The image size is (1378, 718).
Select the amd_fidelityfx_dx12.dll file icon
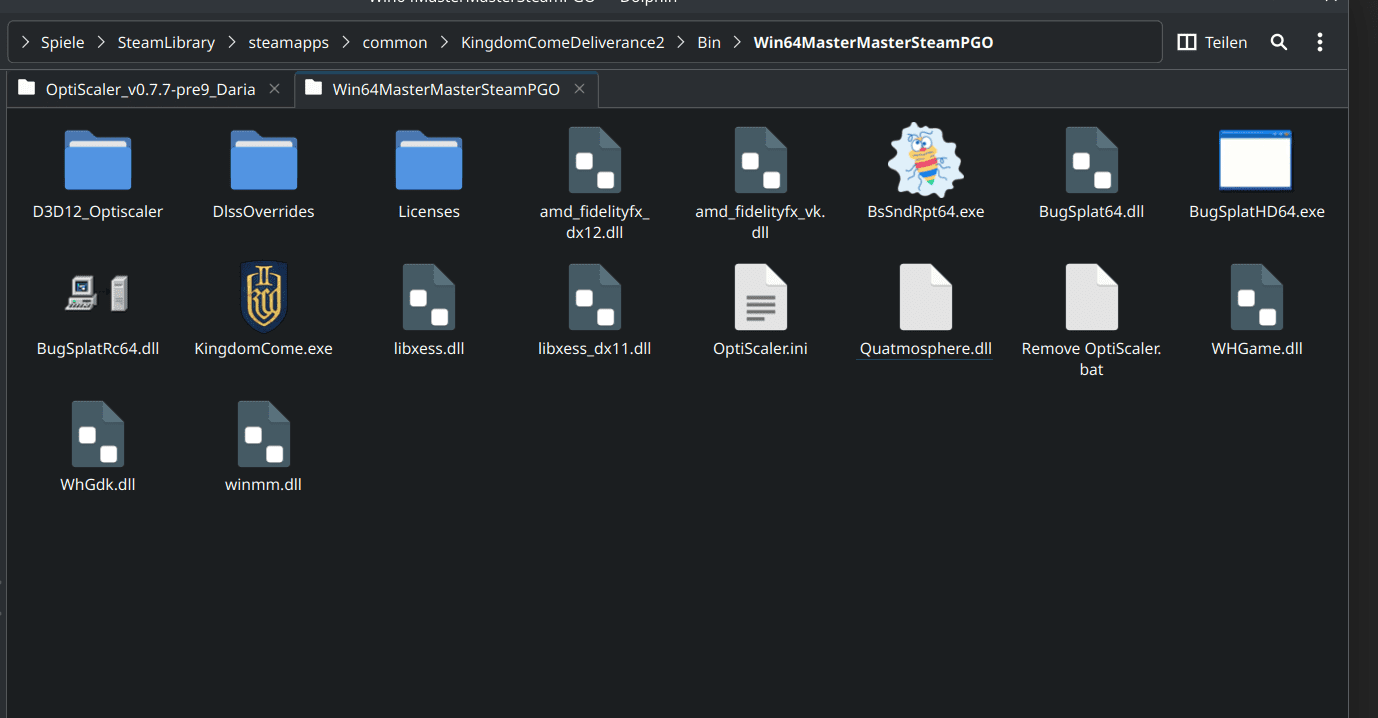pyautogui.click(x=595, y=160)
